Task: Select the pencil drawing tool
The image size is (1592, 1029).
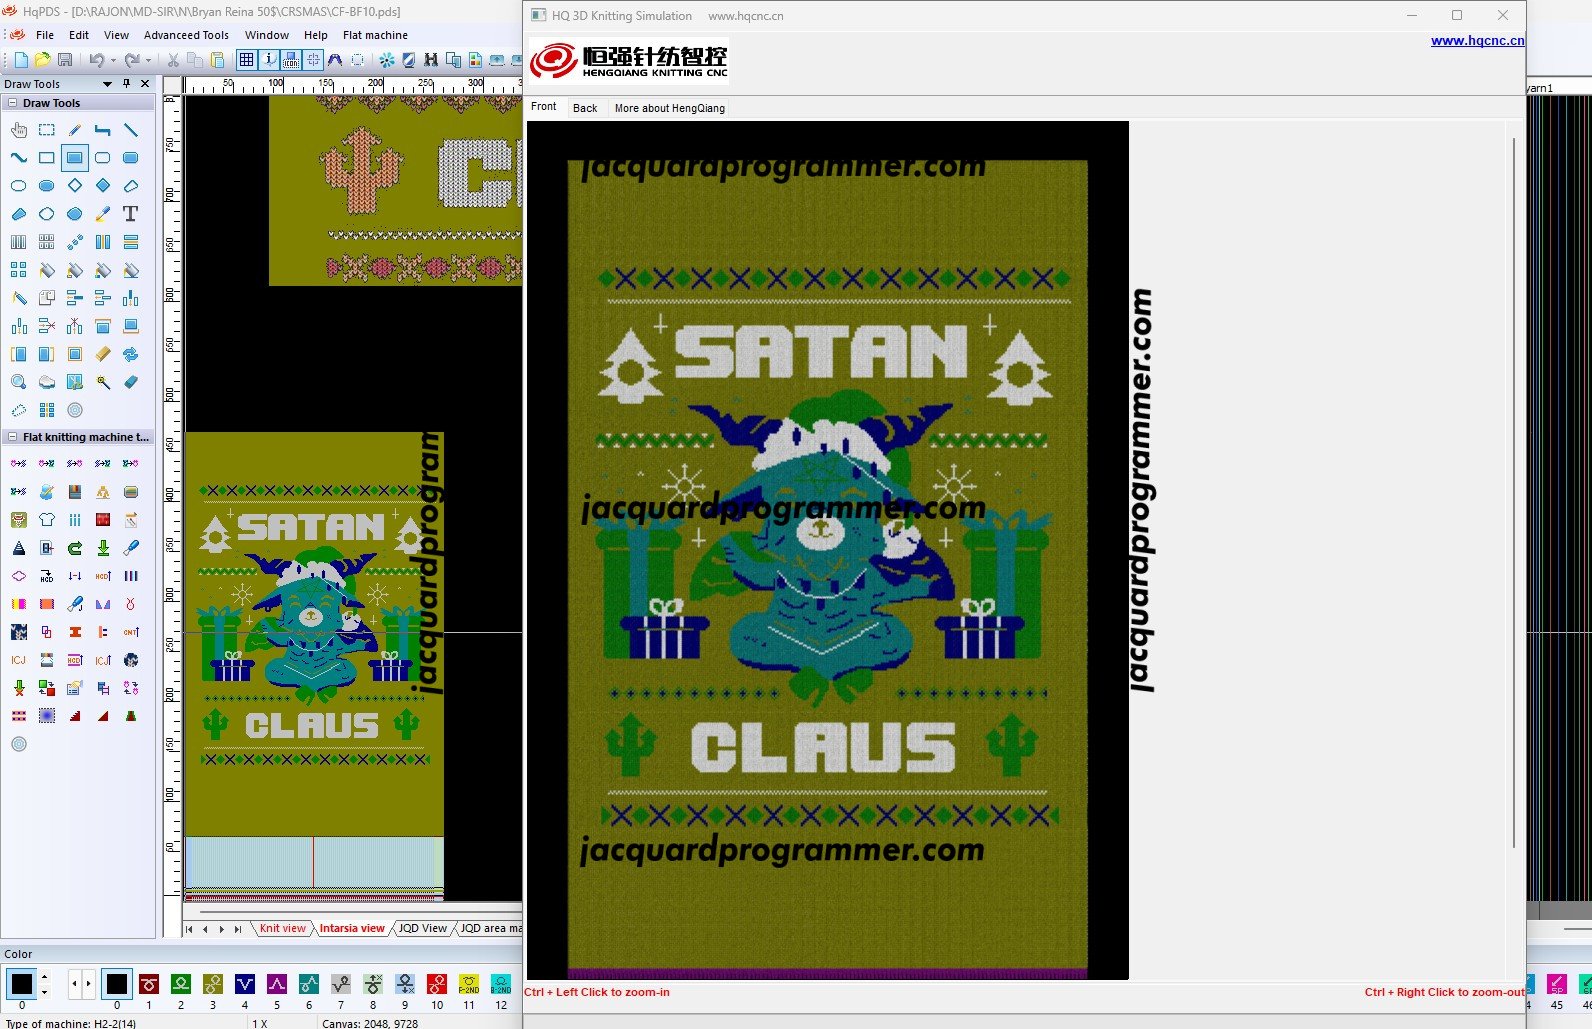Action: tap(75, 130)
